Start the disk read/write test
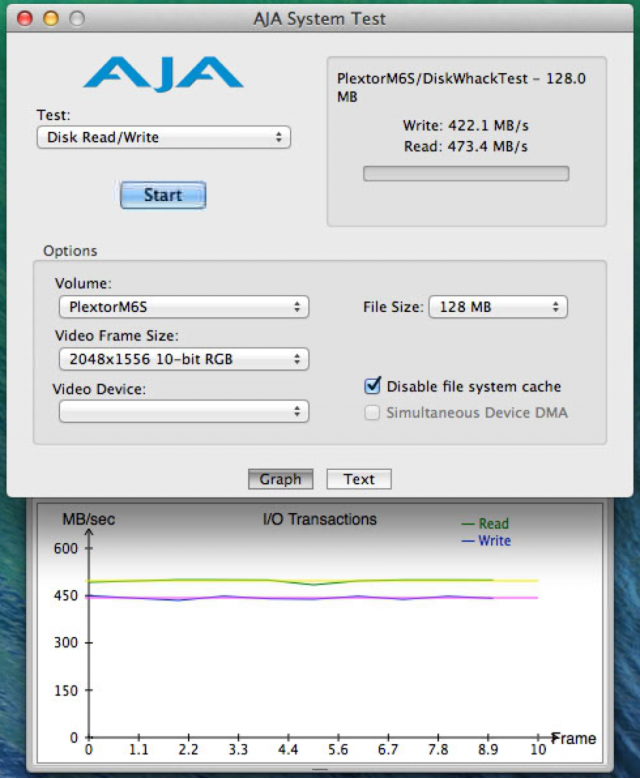Screen dimensions: 640x779 point(163,195)
